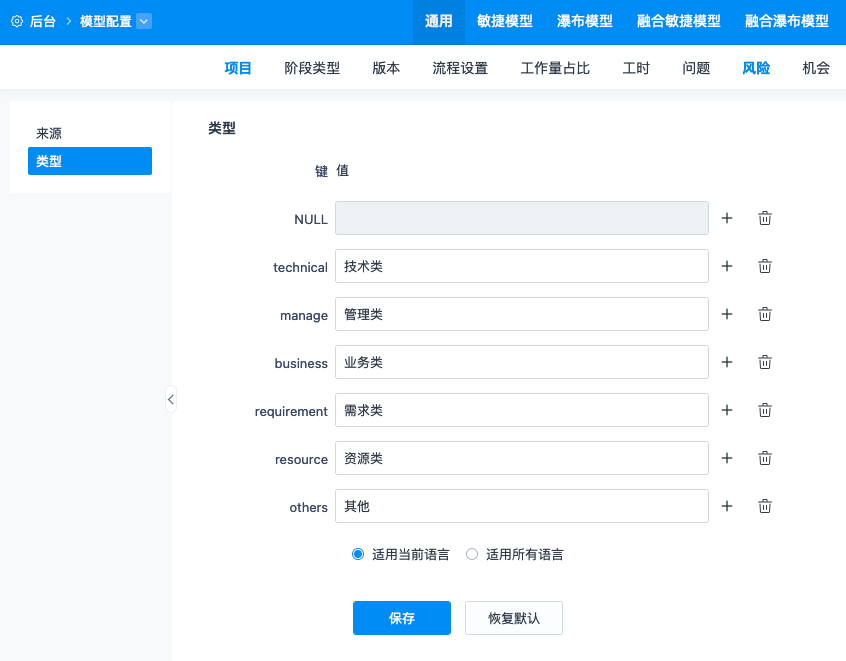Click the plus icon beside technical row
846x661 pixels.
[727, 266]
